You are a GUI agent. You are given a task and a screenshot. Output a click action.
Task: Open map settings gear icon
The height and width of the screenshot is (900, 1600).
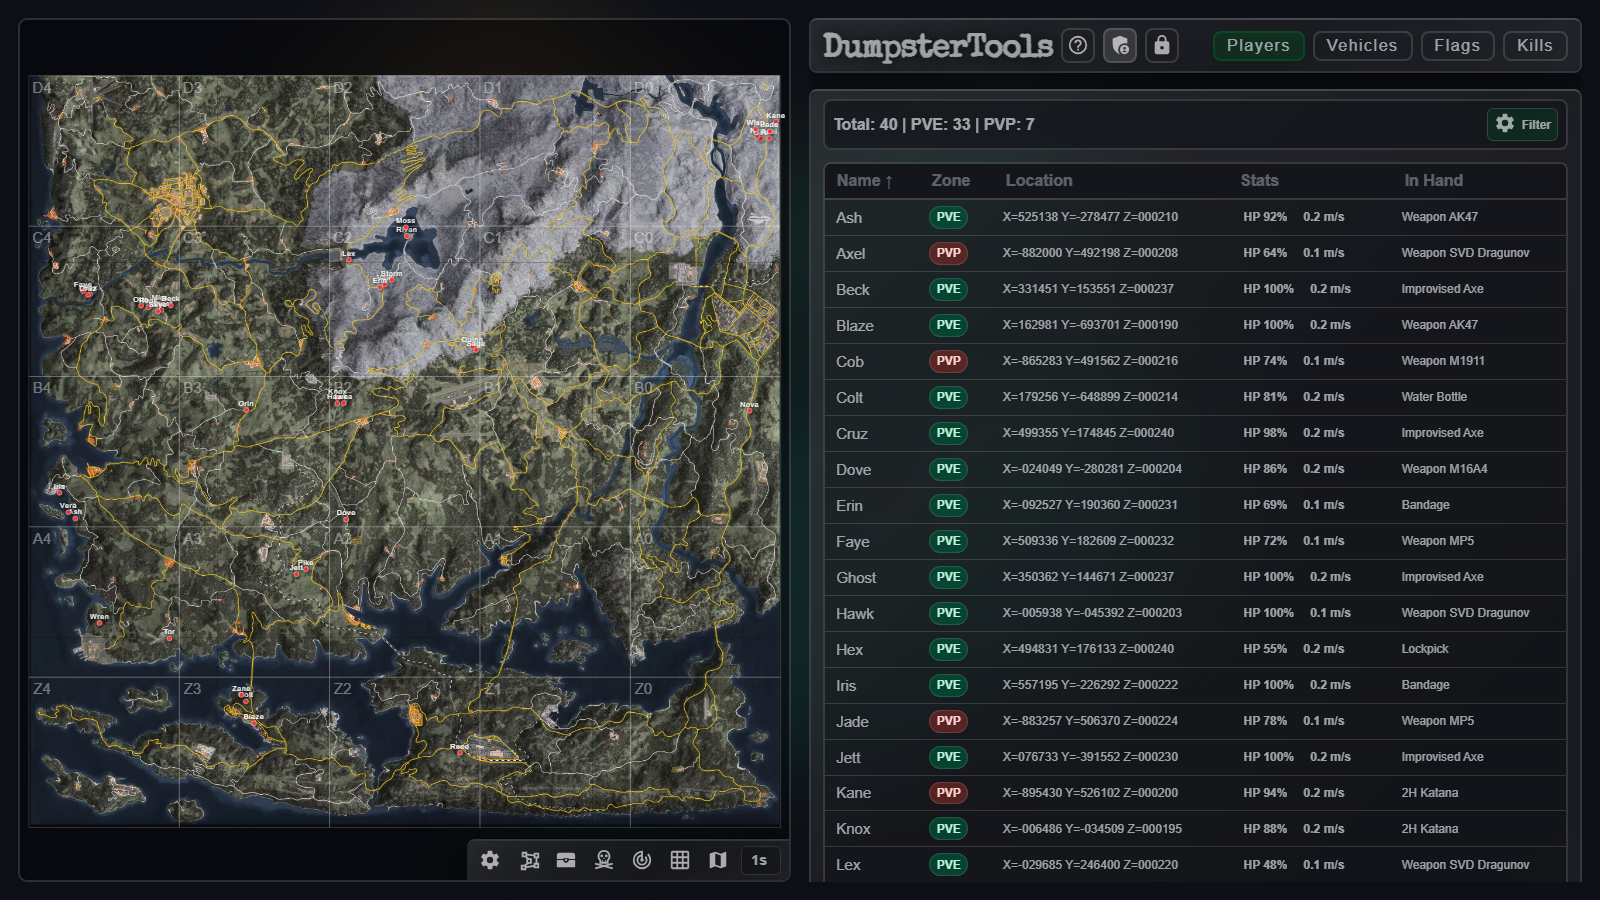[490, 860]
